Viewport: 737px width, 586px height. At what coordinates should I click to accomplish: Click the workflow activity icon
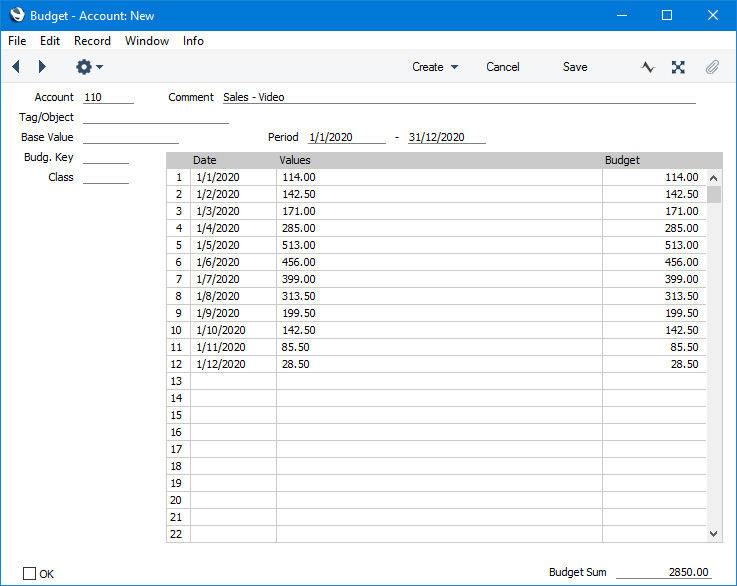tap(648, 67)
